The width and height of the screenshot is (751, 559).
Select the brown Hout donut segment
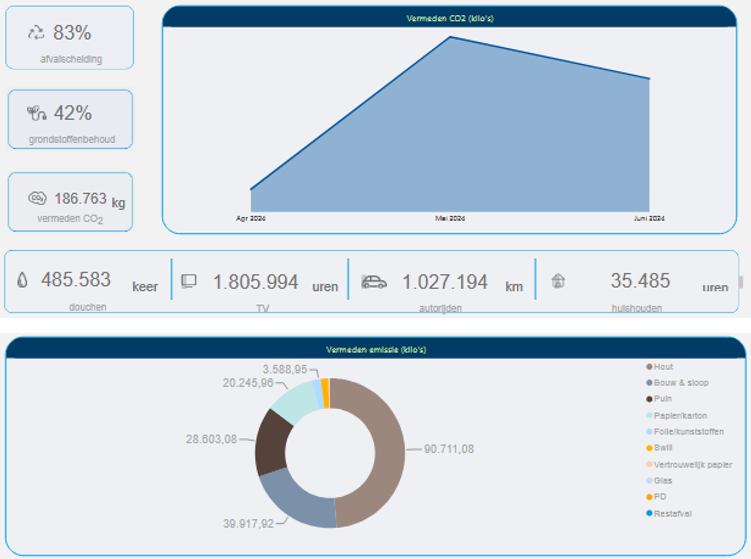tap(382, 450)
